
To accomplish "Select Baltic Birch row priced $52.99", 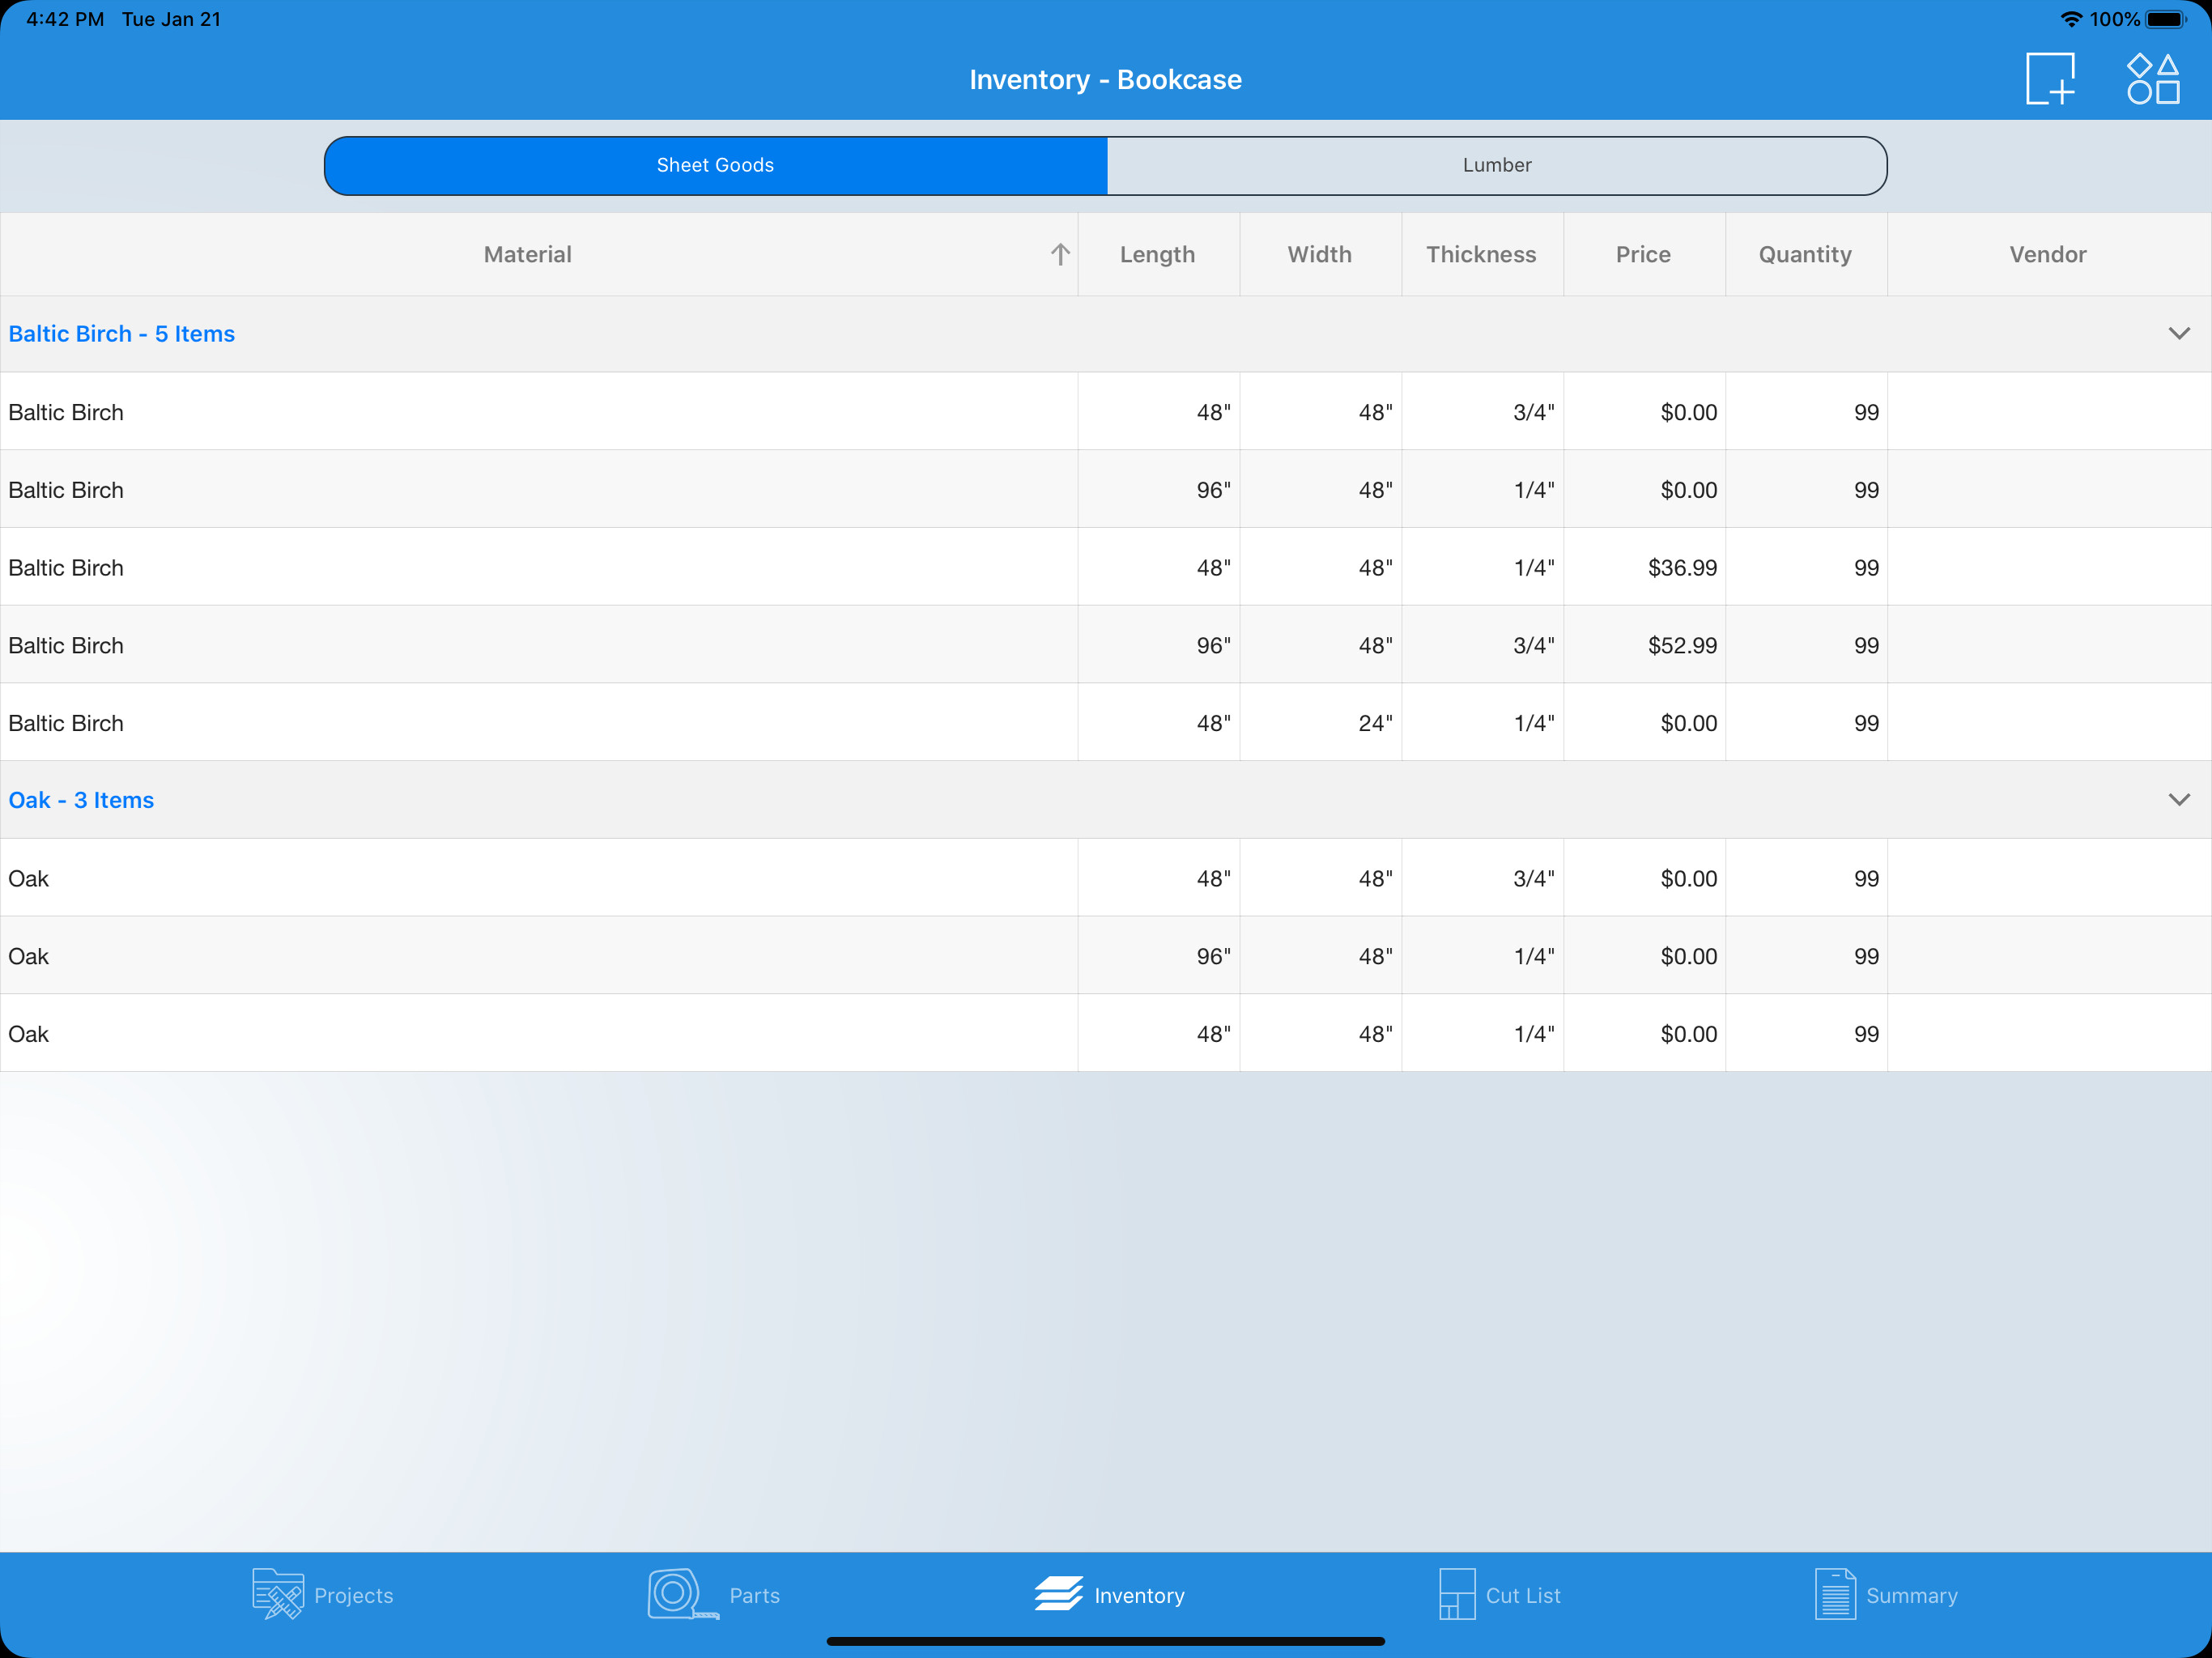I will point(540,645).
